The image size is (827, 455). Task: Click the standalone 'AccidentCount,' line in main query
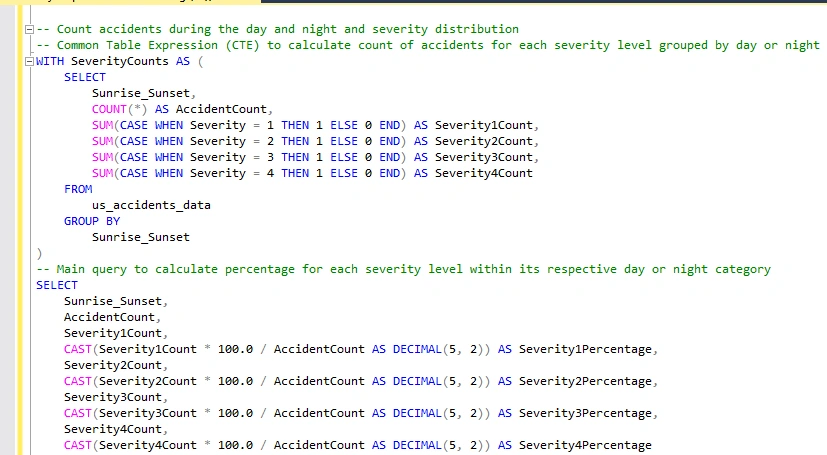pos(112,317)
